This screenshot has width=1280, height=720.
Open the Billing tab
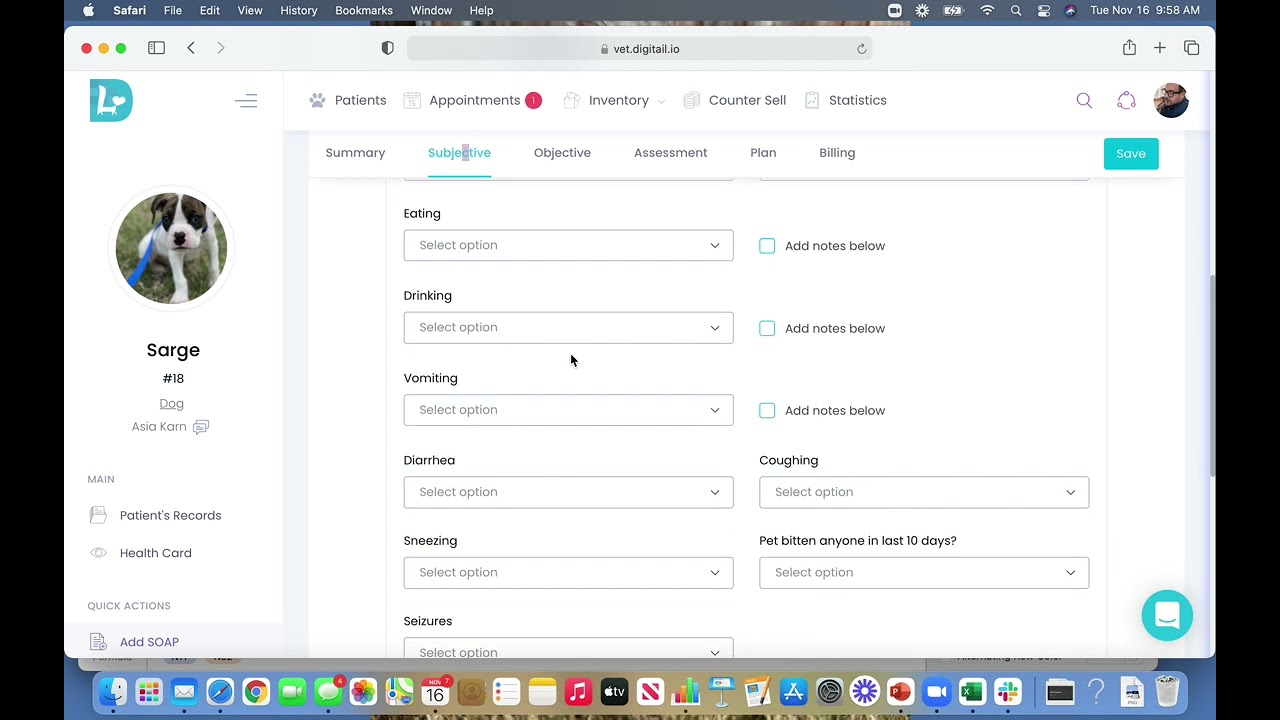[x=837, y=153]
